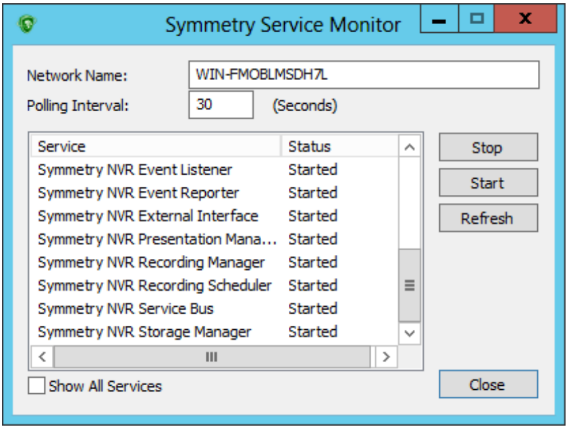The image size is (568, 427).
Task: Maximize the Symmetry Service Monitor window
Action: (477, 19)
